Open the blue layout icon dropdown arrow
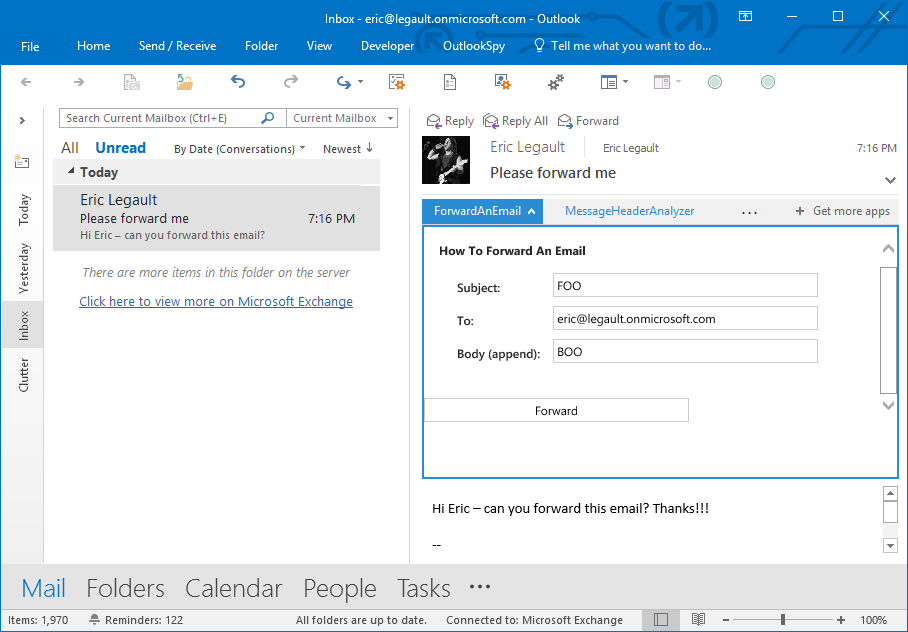This screenshot has height=632, width=908. [x=625, y=82]
